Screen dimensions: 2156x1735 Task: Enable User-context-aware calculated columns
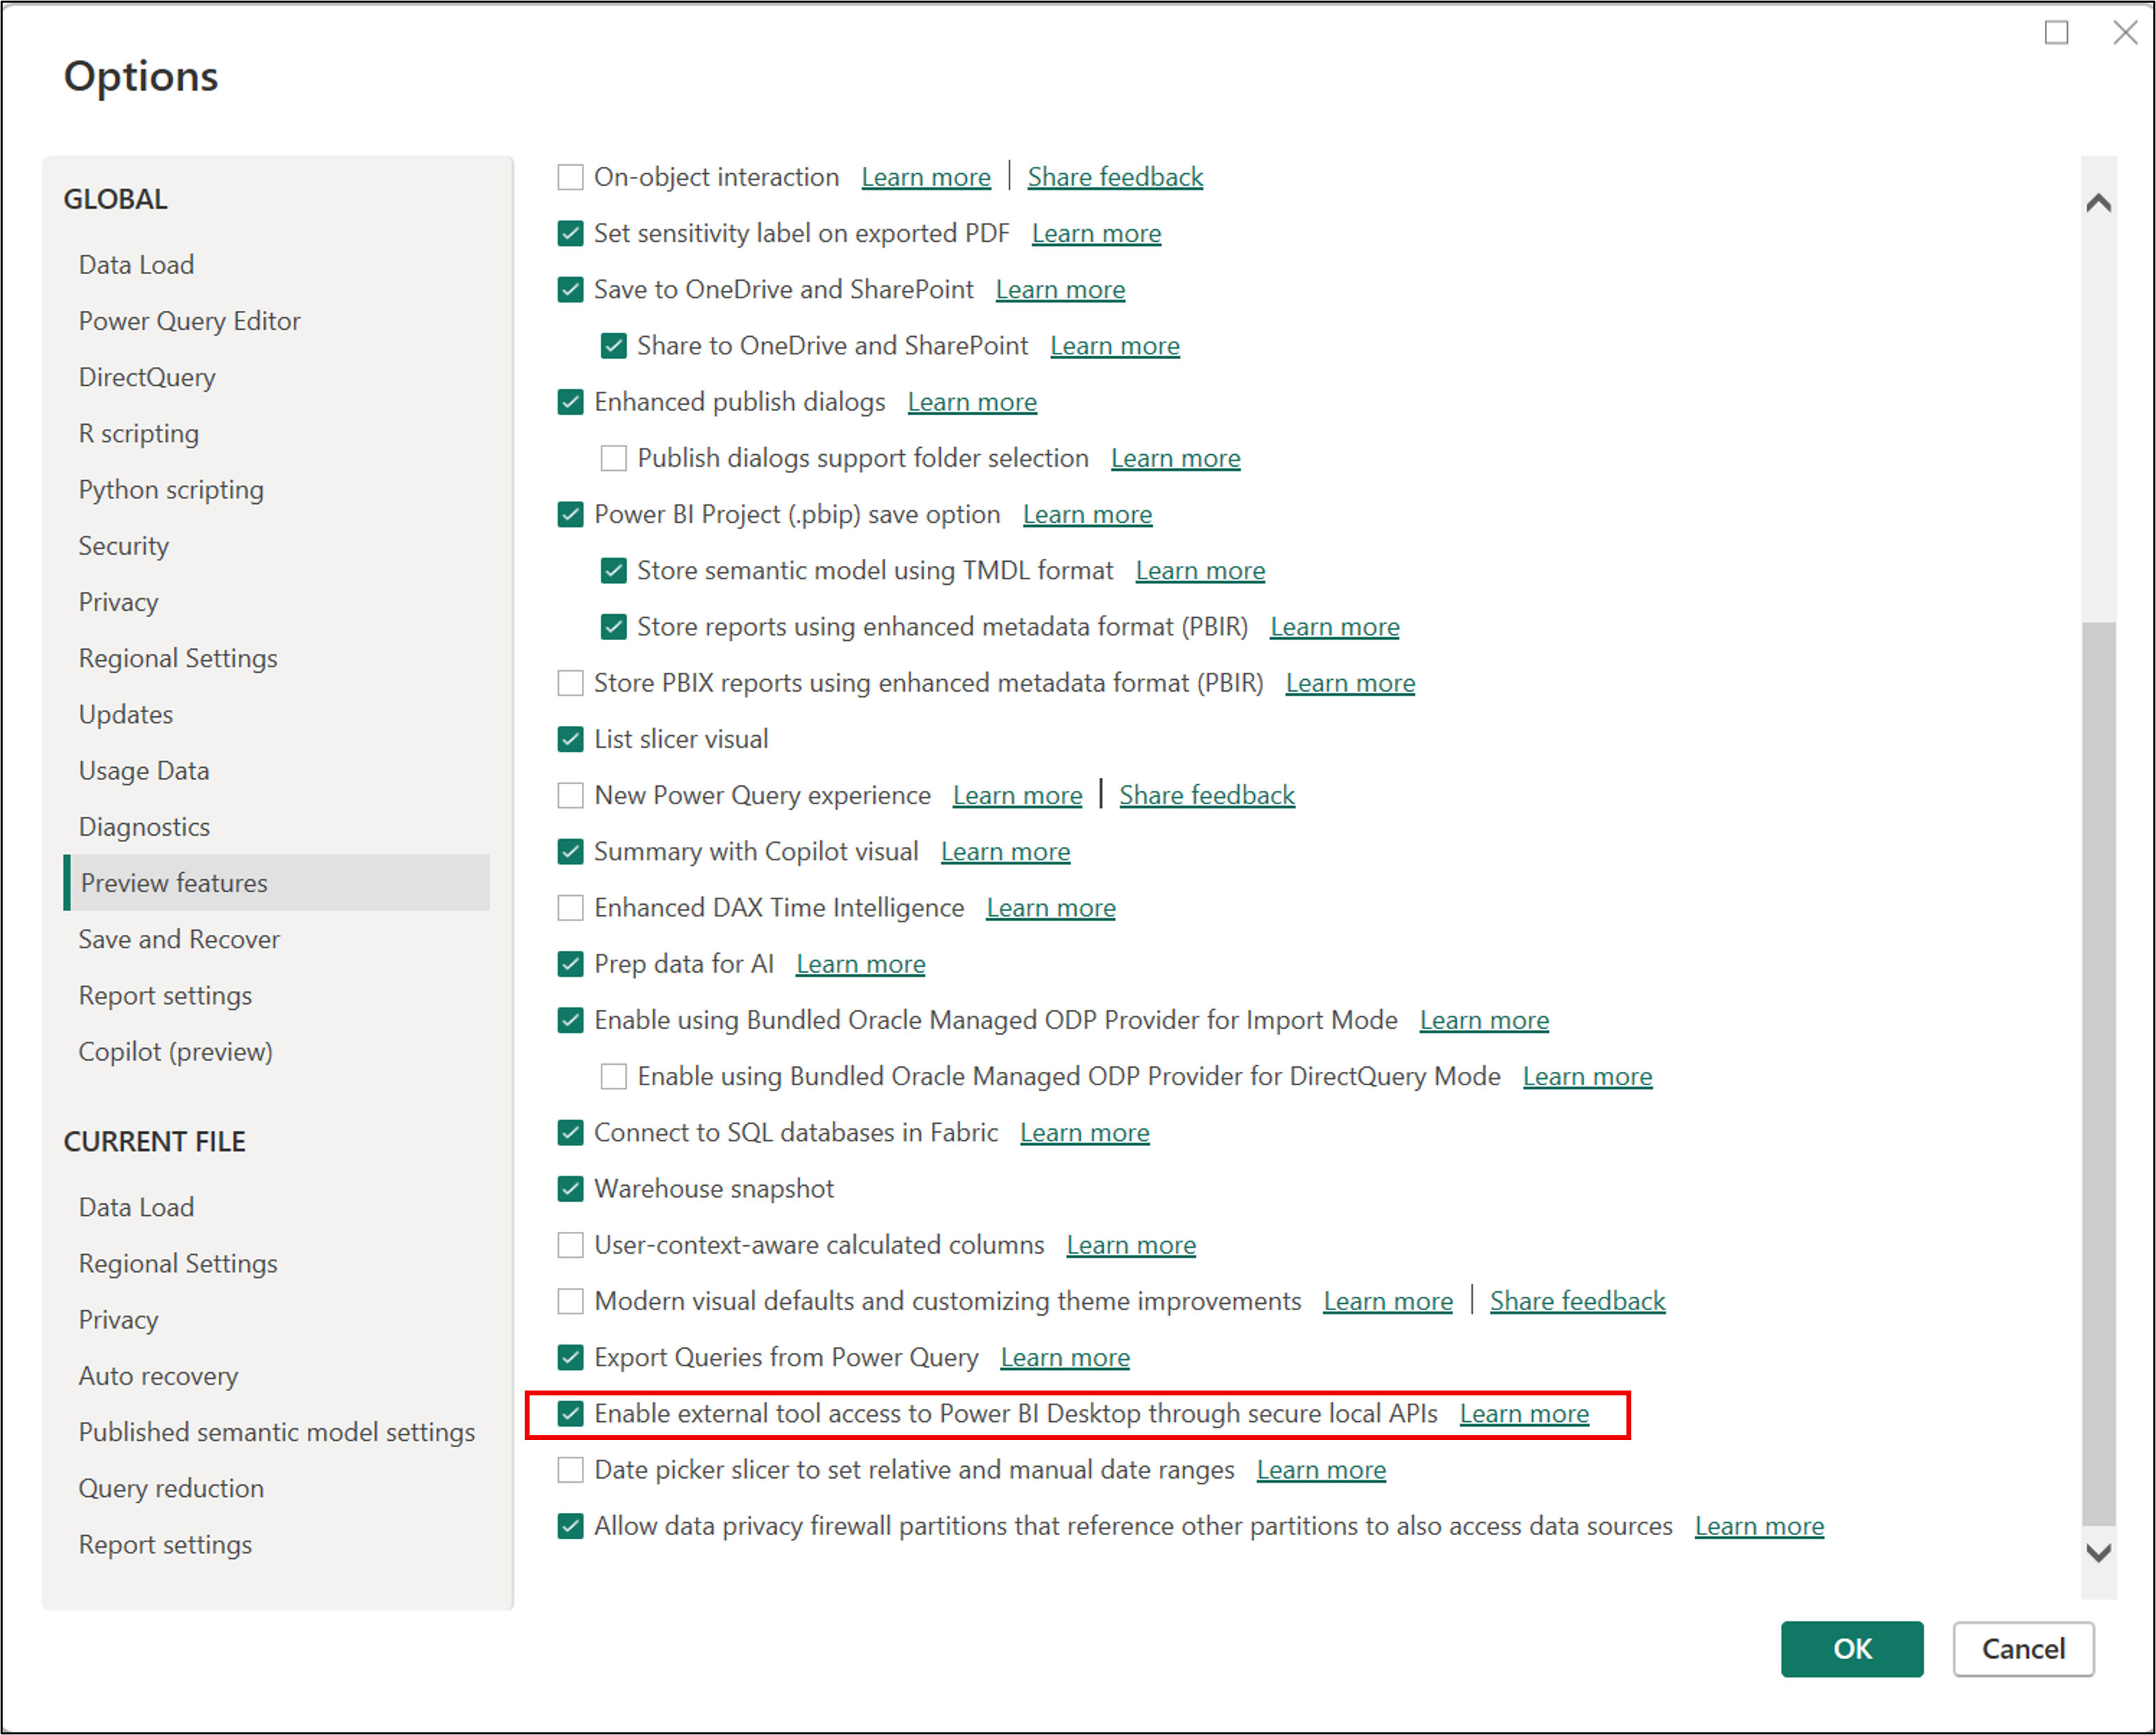click(x=570, y=1244)
